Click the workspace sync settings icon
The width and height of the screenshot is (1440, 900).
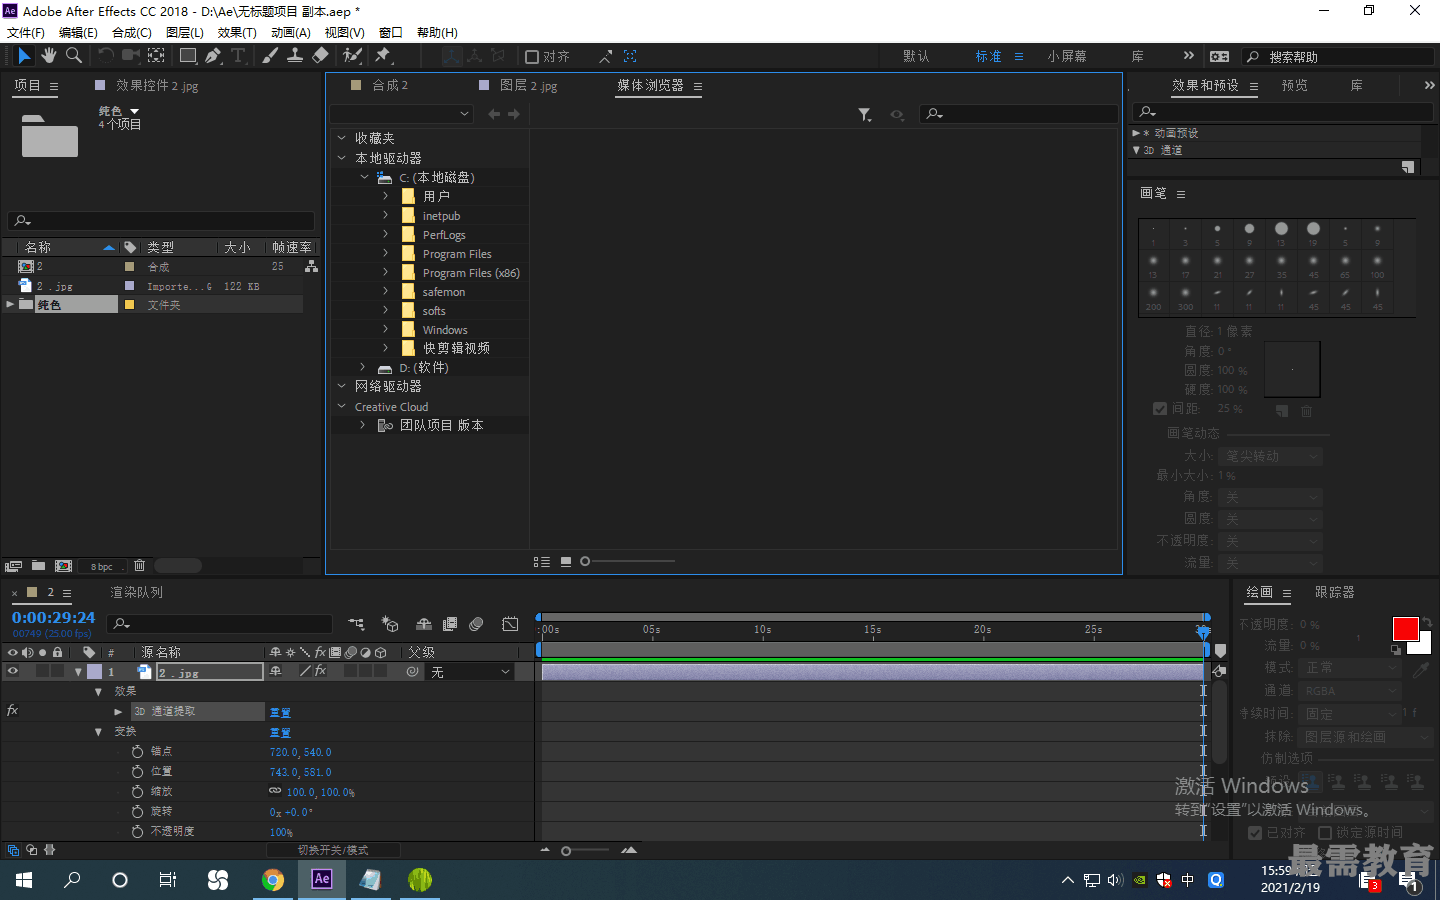pos(1219,56)
